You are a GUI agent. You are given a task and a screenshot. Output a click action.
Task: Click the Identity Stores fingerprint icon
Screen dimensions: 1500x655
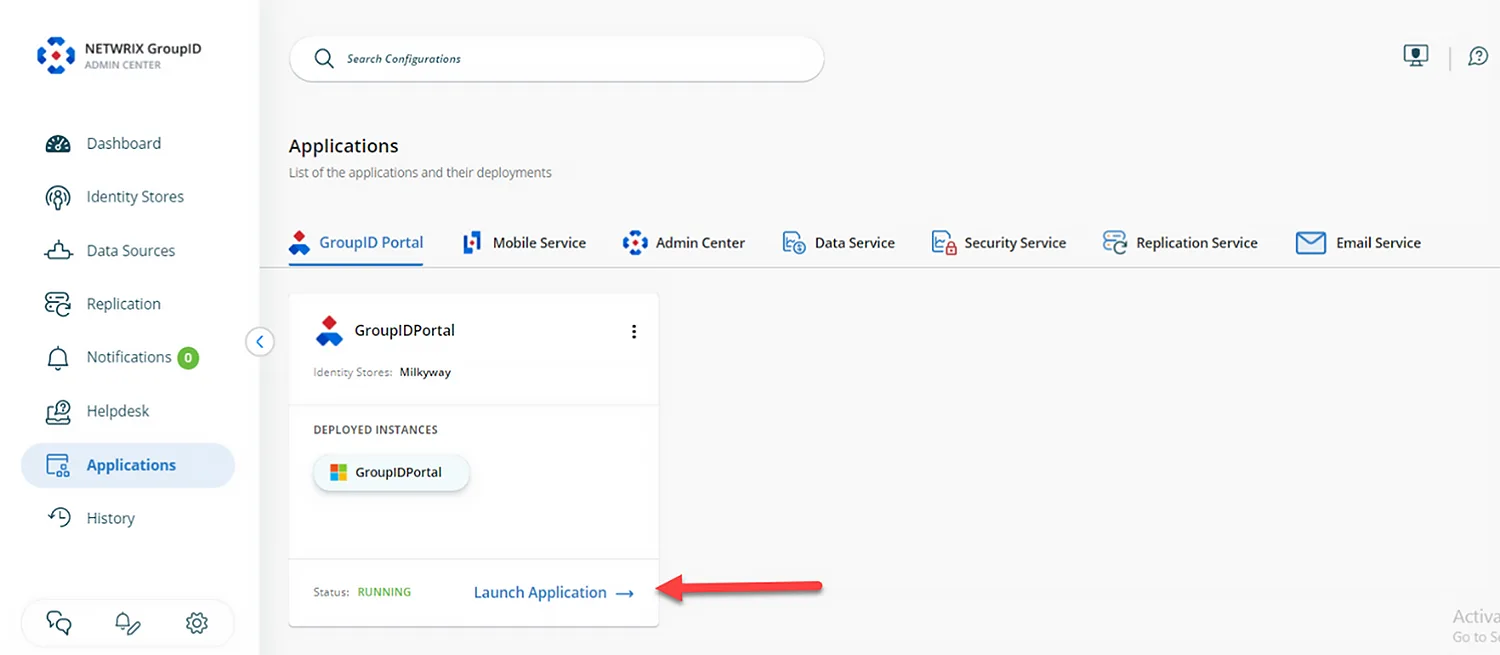tap(58, 197)
